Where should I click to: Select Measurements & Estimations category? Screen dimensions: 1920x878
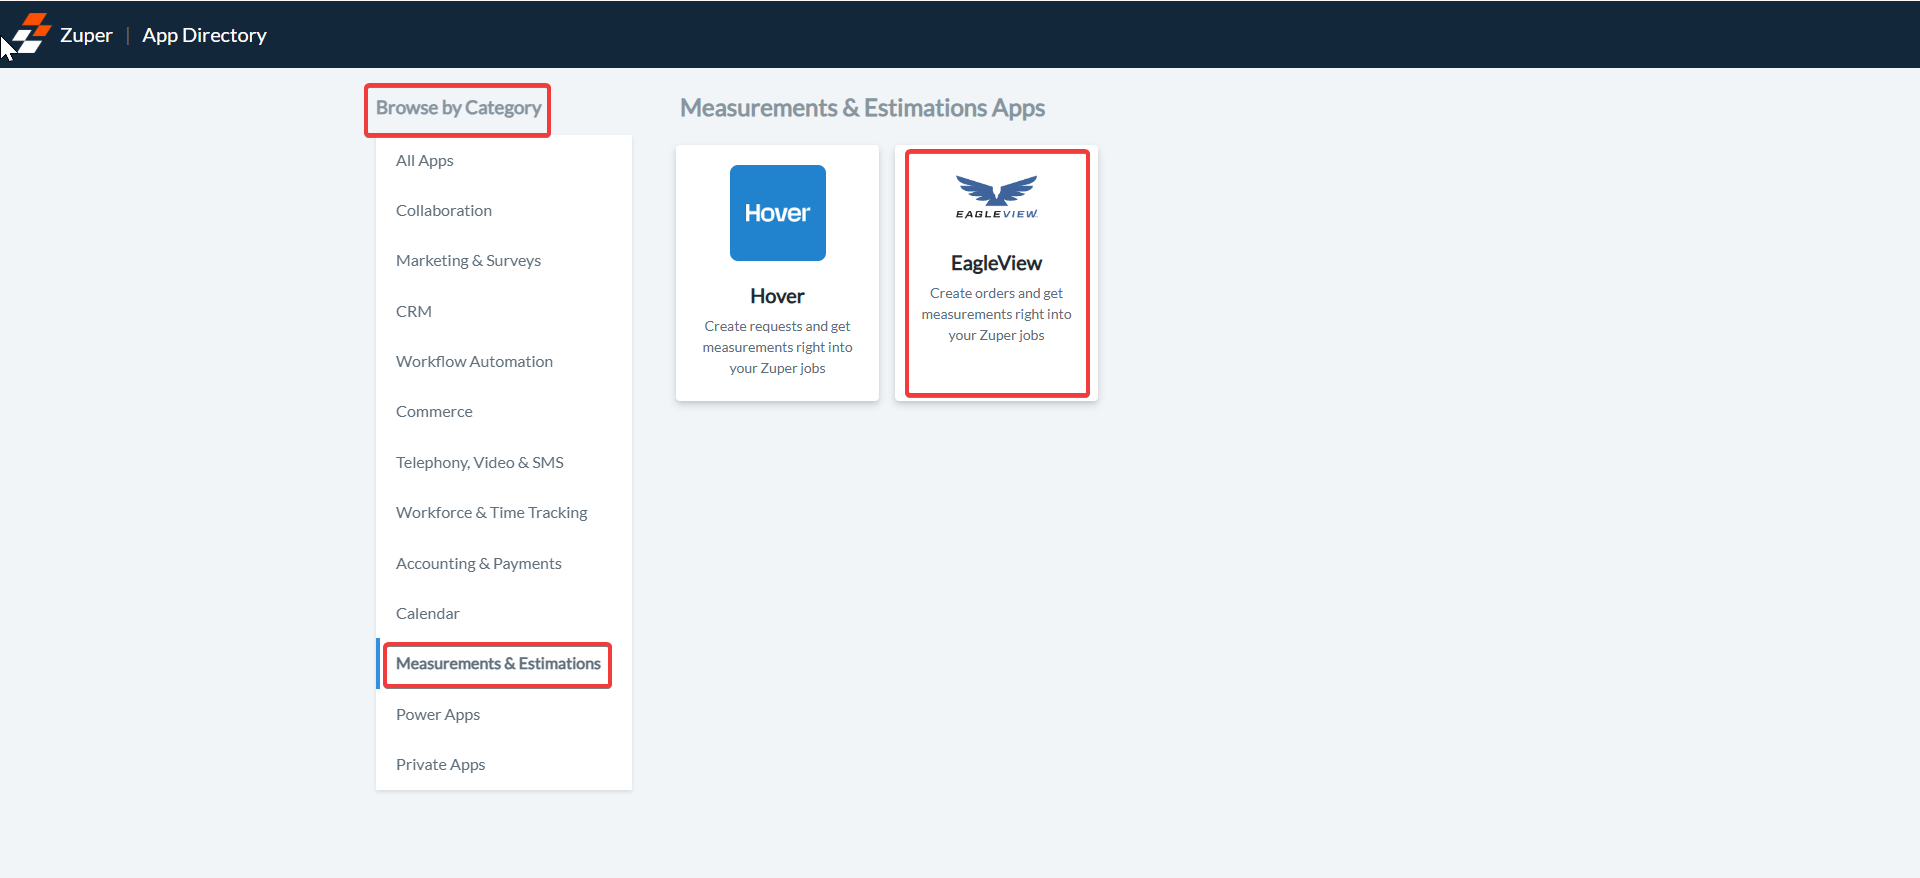pos(504,664)
